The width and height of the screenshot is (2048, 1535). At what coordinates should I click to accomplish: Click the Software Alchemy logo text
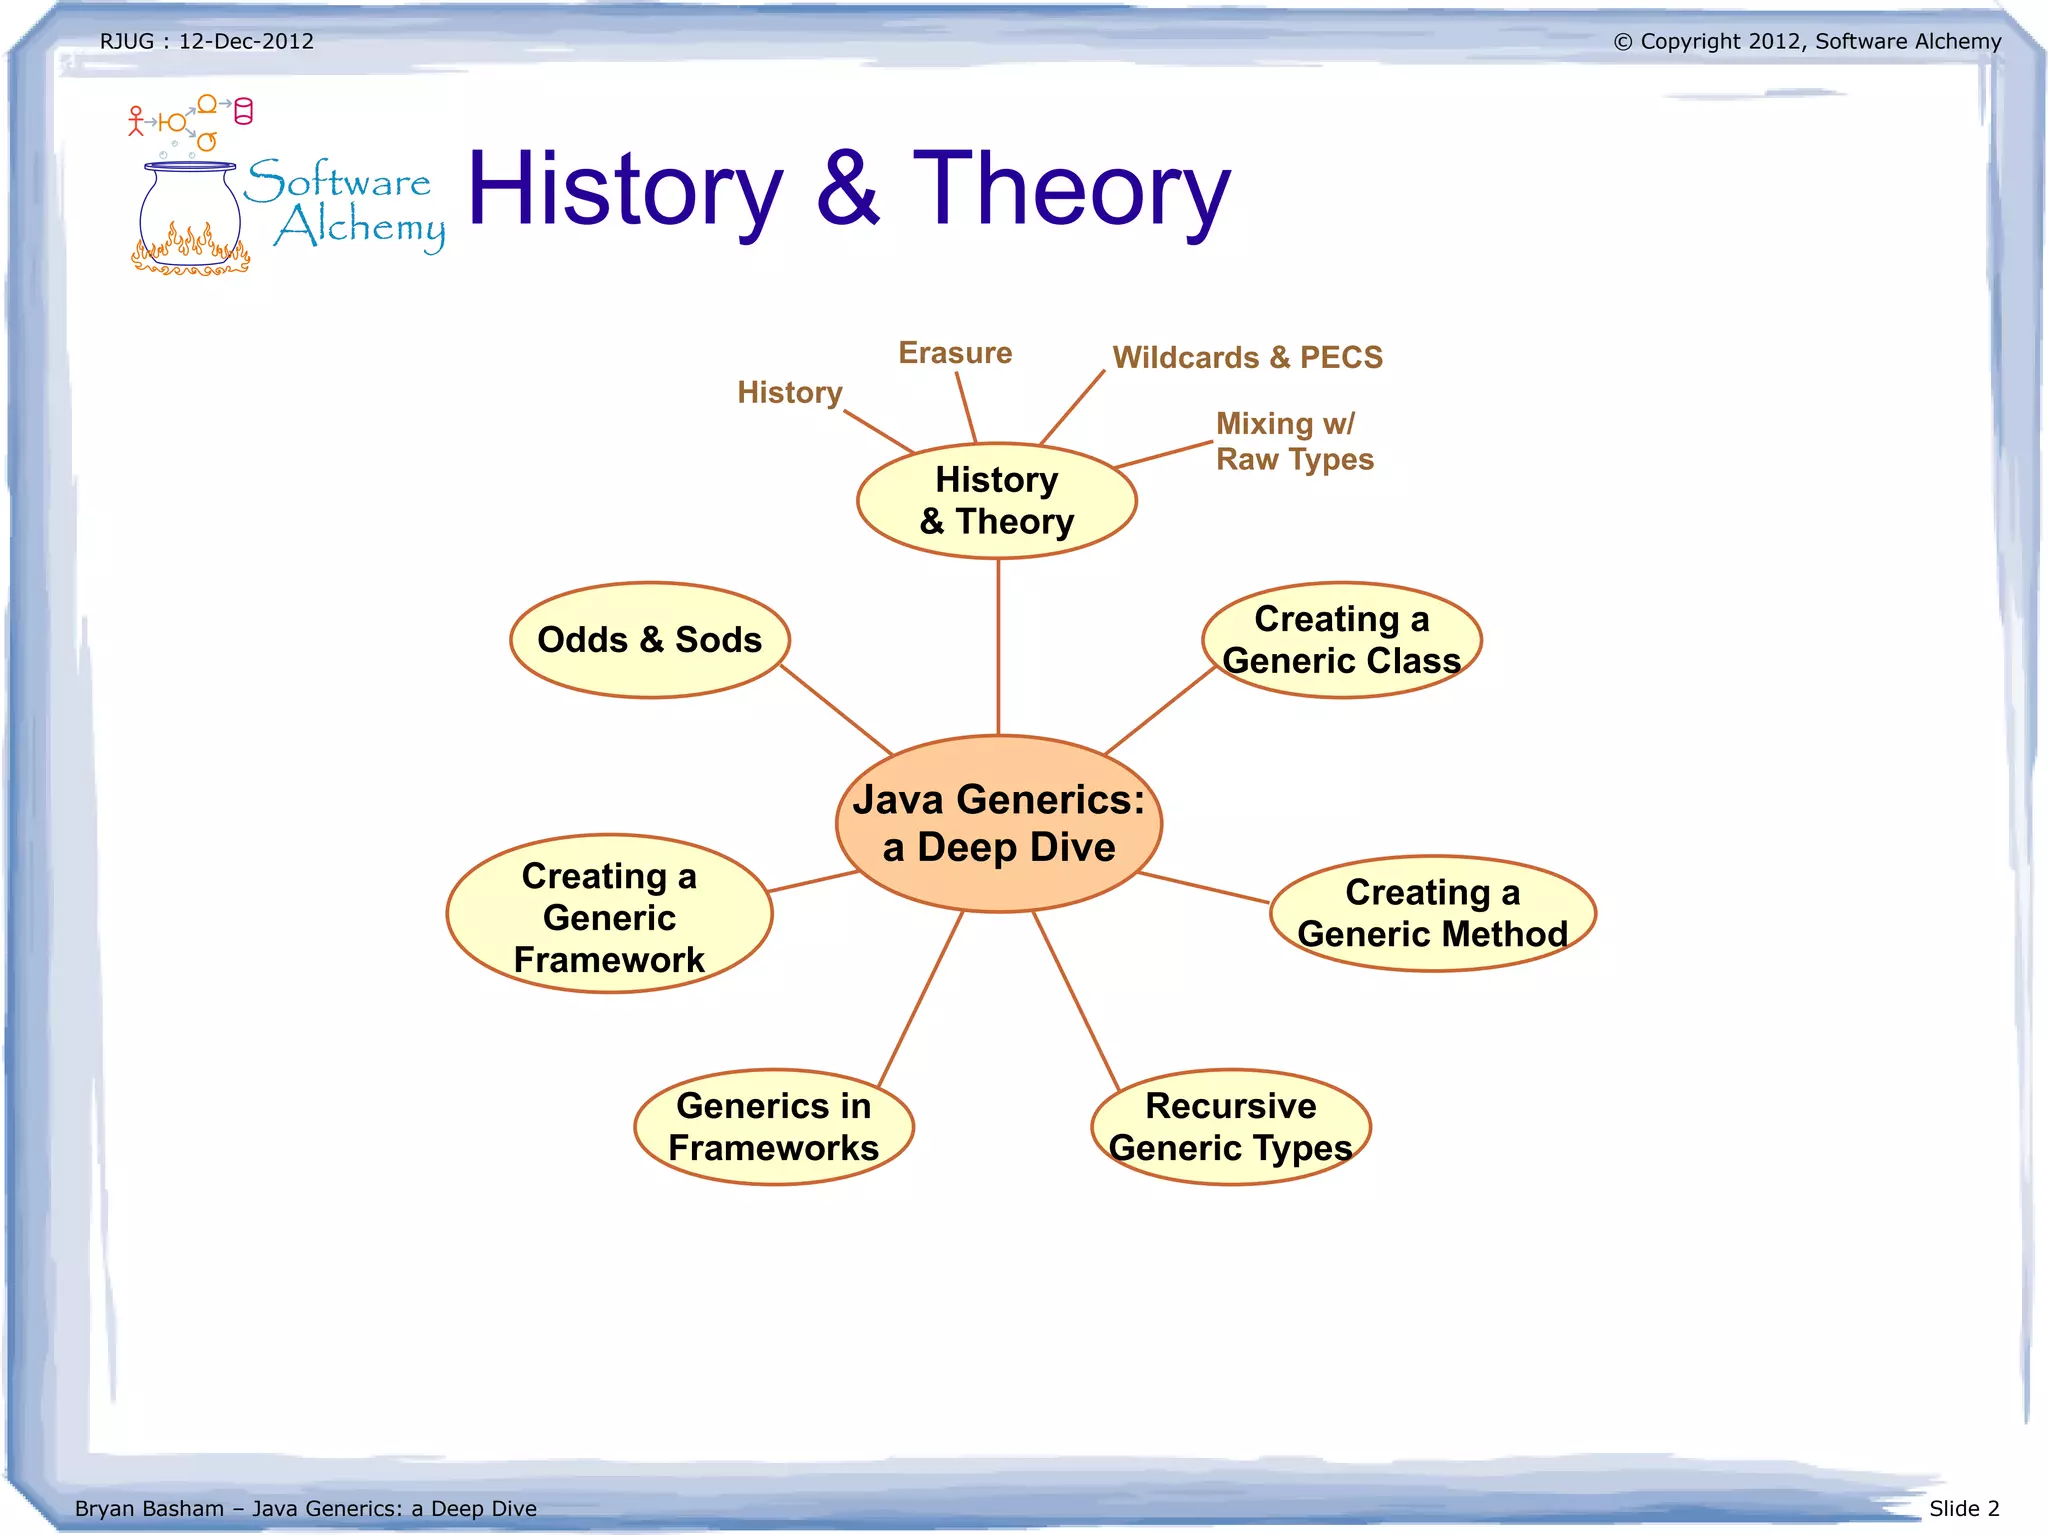coord(346,204)
